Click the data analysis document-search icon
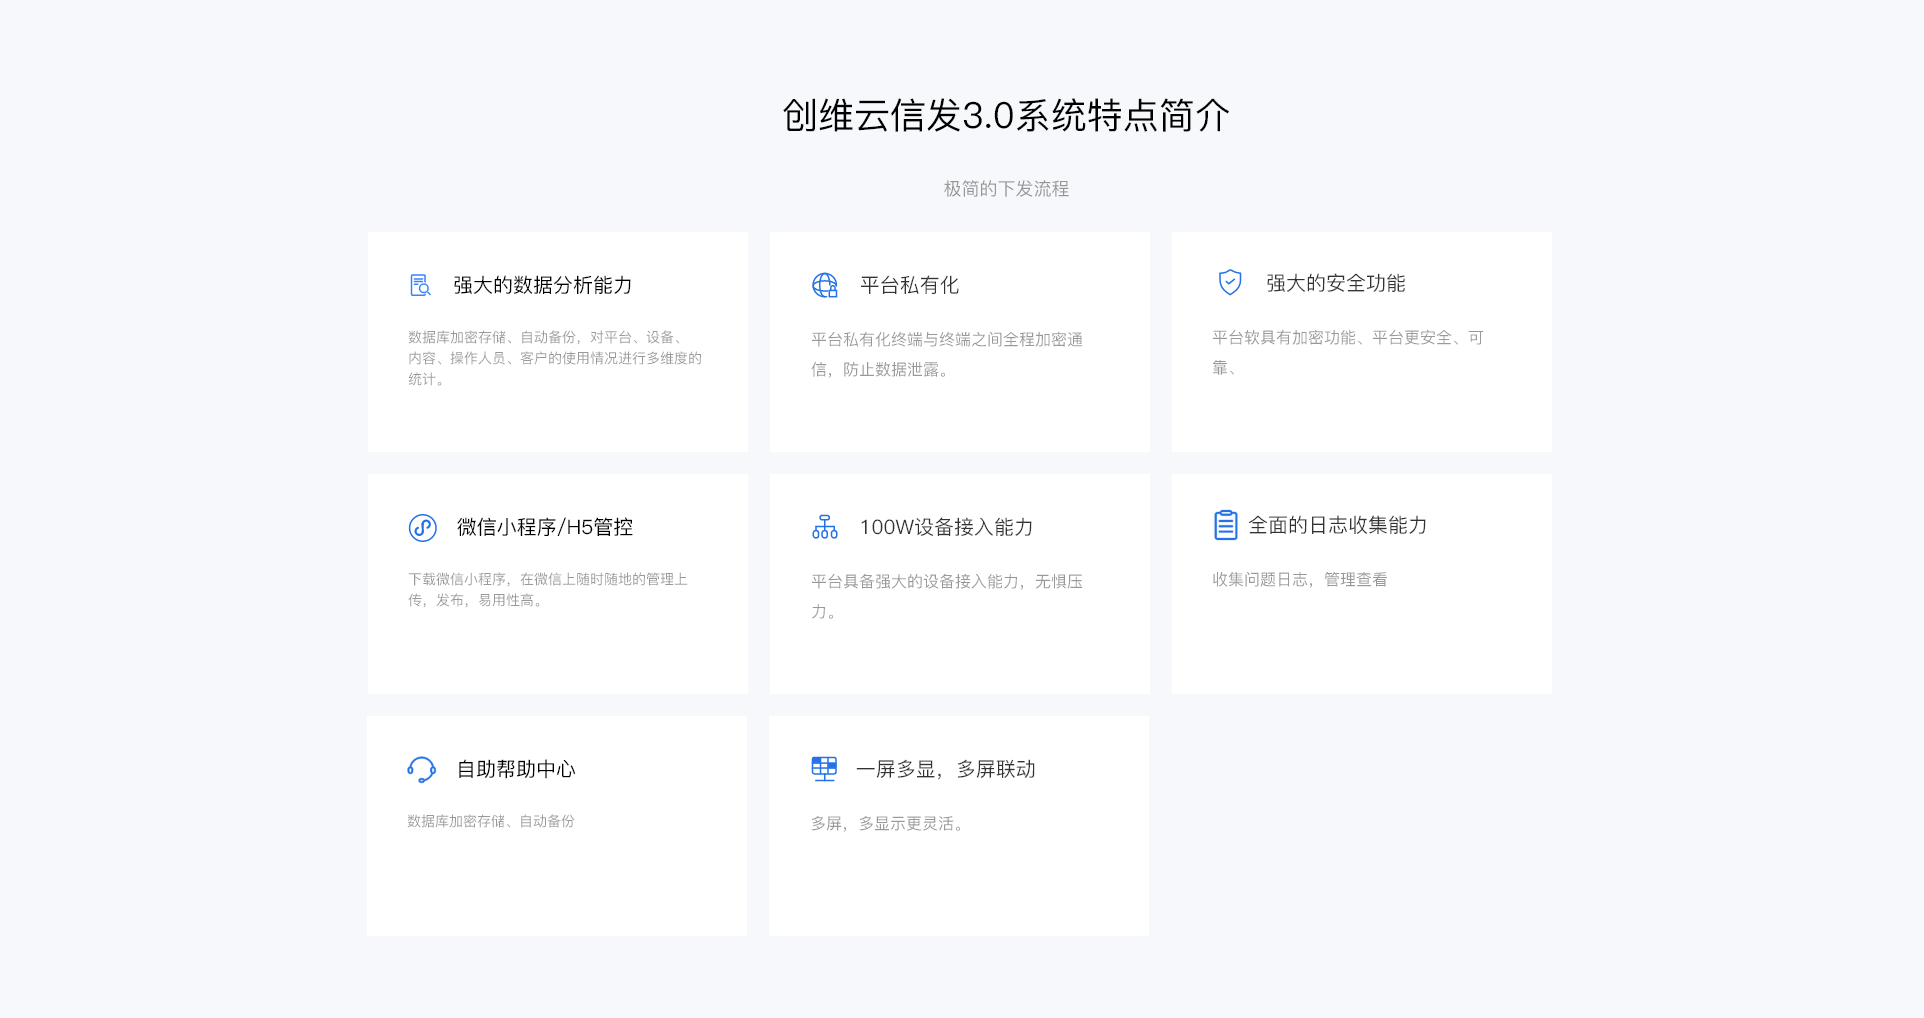The height and width of the screenshot is (1018, 1924). tap(420, 285)
